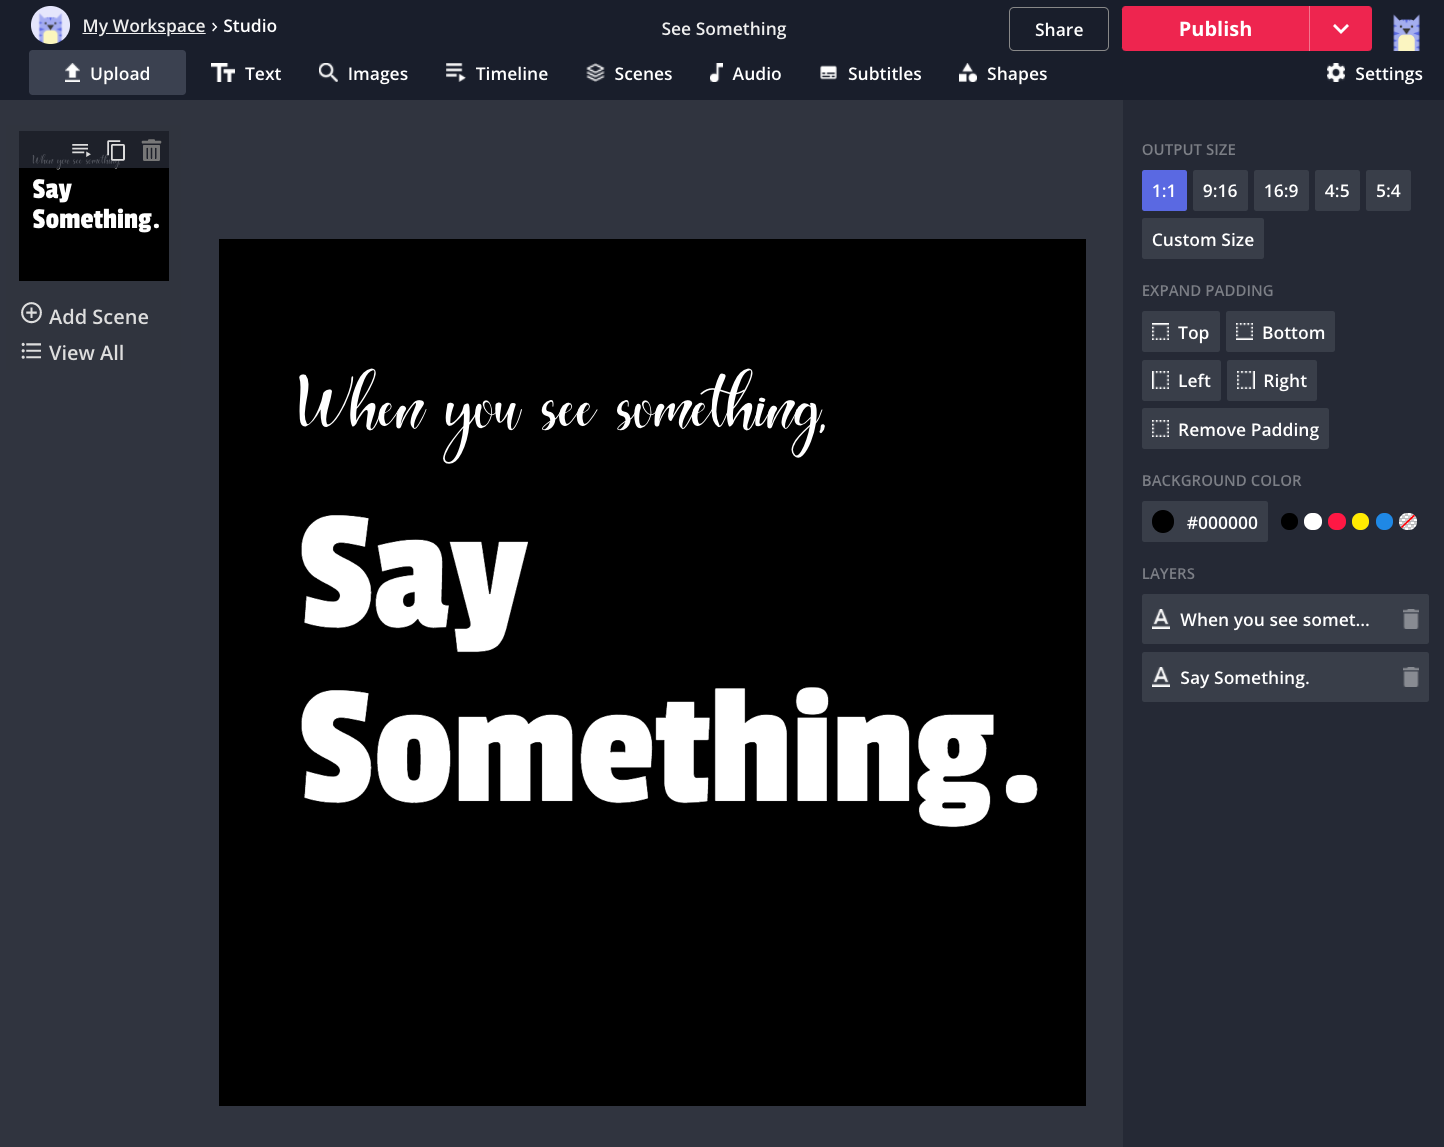Choose the transparent no-color swatch
The width and height of the screenshot is (1444, 1147).
pos(1408,521)
